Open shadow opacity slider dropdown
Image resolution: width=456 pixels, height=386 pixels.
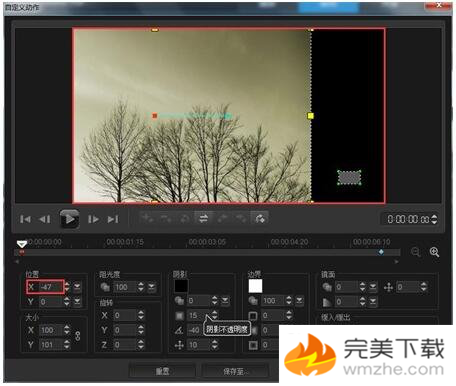click(x=225, y=301)
